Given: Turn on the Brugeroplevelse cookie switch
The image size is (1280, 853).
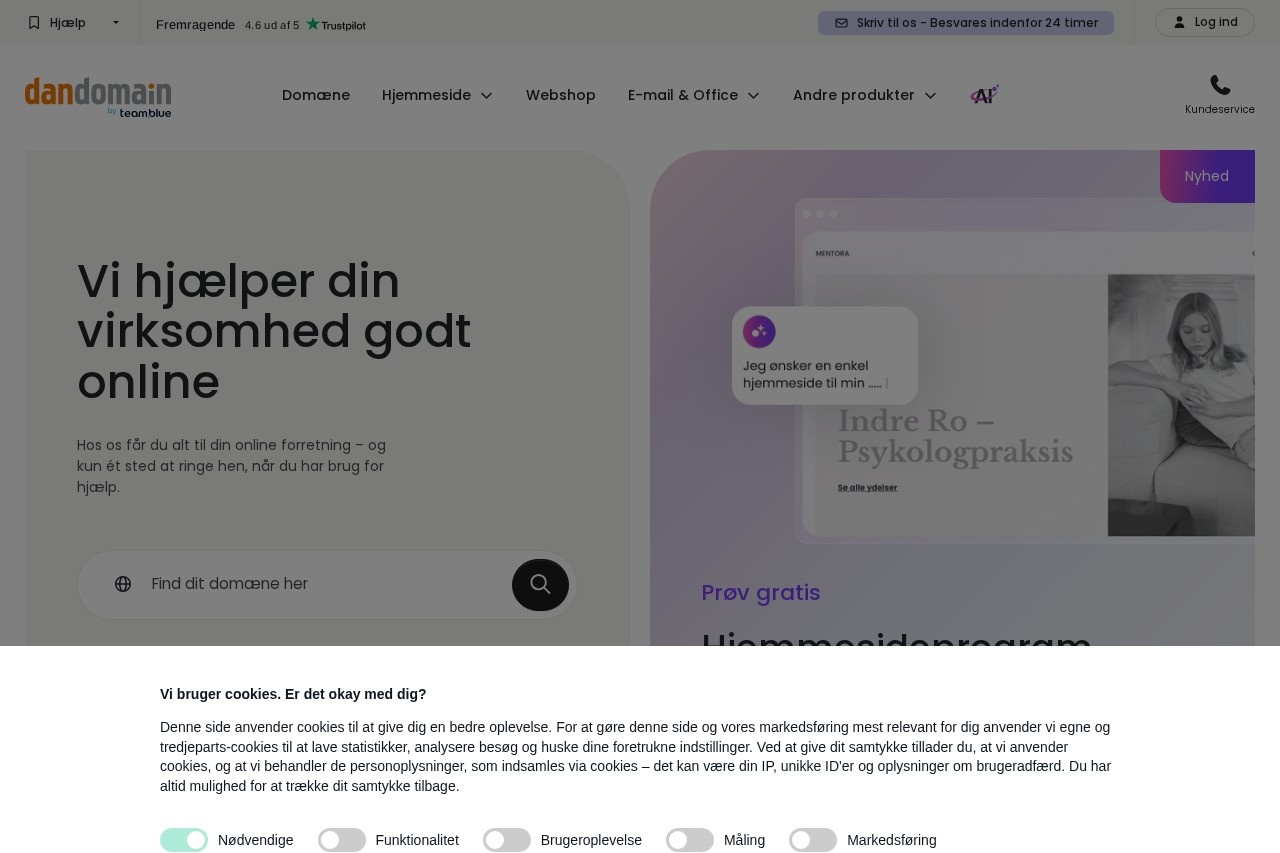Looking at the screenshot, I should 507,840.
